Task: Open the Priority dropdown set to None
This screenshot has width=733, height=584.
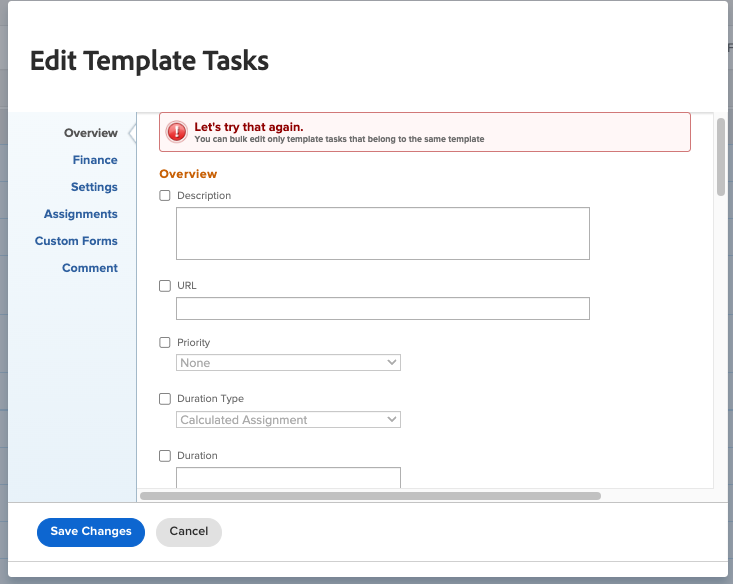Action: click(288, 363)
